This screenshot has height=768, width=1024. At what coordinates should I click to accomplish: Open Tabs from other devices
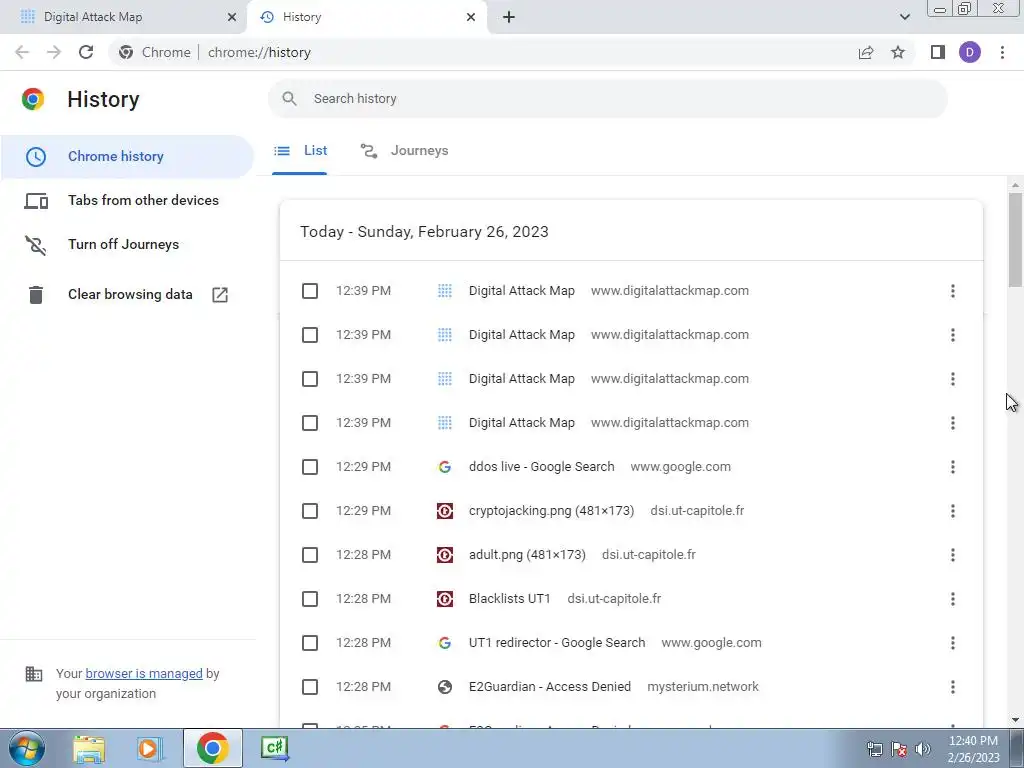pyautogui.click(x=127, y=200)
